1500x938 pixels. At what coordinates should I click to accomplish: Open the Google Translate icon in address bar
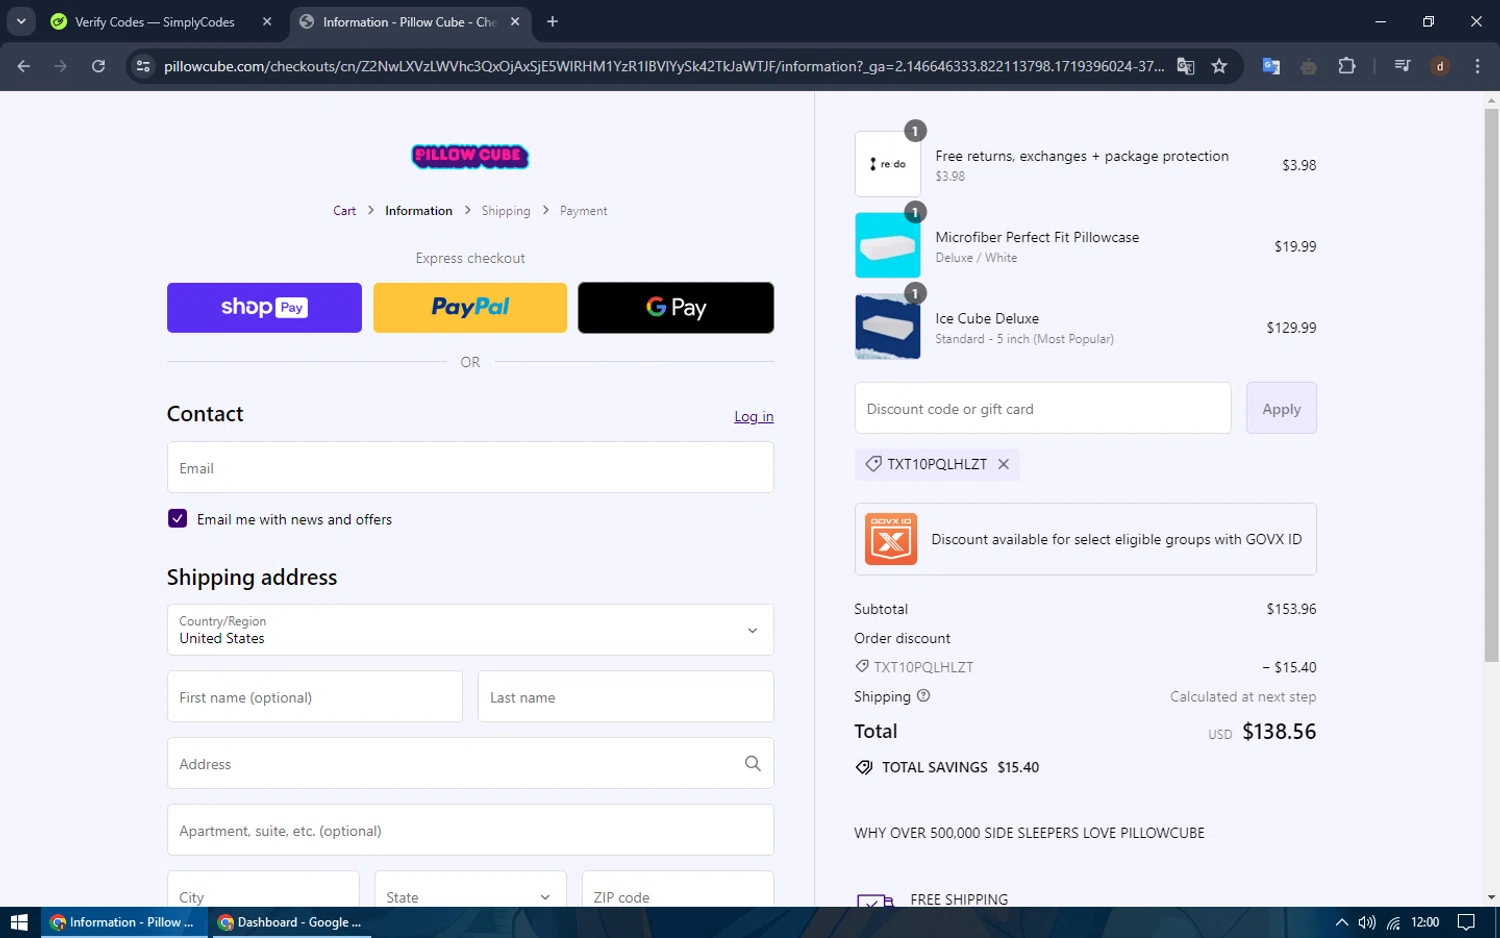click(x=1186, y=66)
